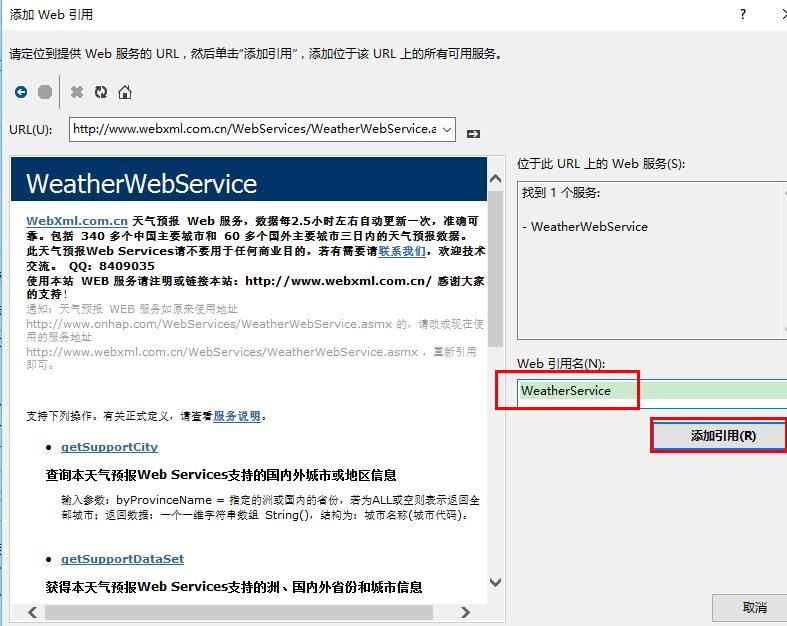Click the 添加 Web 引用 title text
The height and width of the screenshot is (626, 787).
[51, 15]
